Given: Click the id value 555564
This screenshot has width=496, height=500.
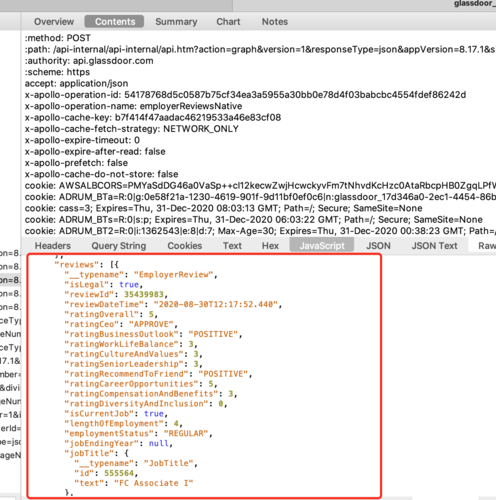Looking at the screenshot, I should tap(119, 473).
